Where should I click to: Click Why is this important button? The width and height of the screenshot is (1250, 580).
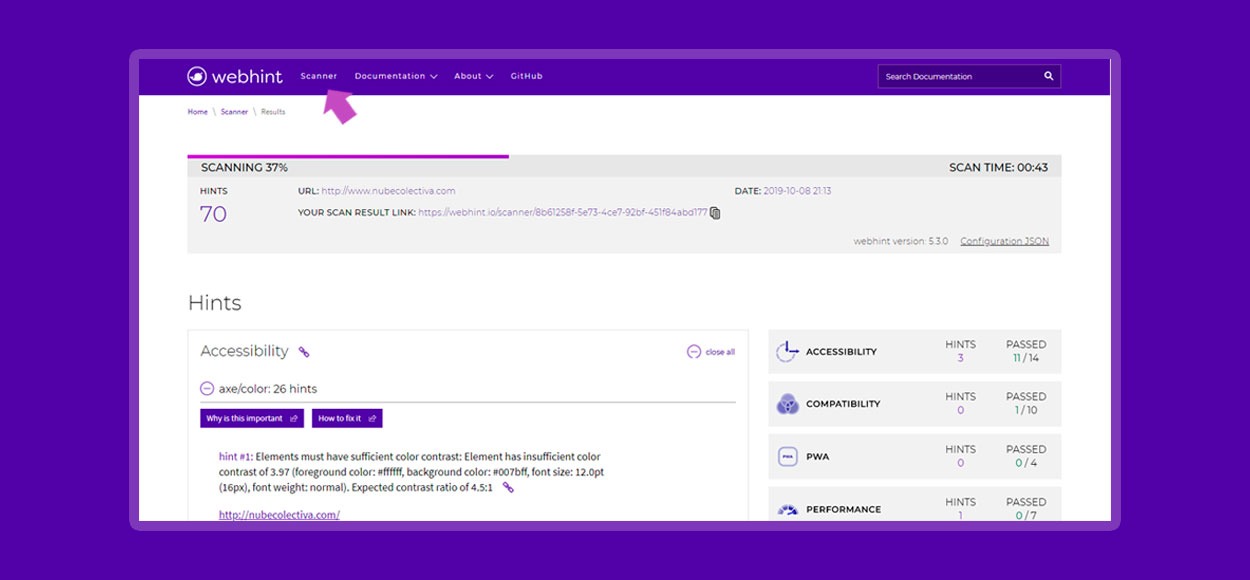[252, 418]
